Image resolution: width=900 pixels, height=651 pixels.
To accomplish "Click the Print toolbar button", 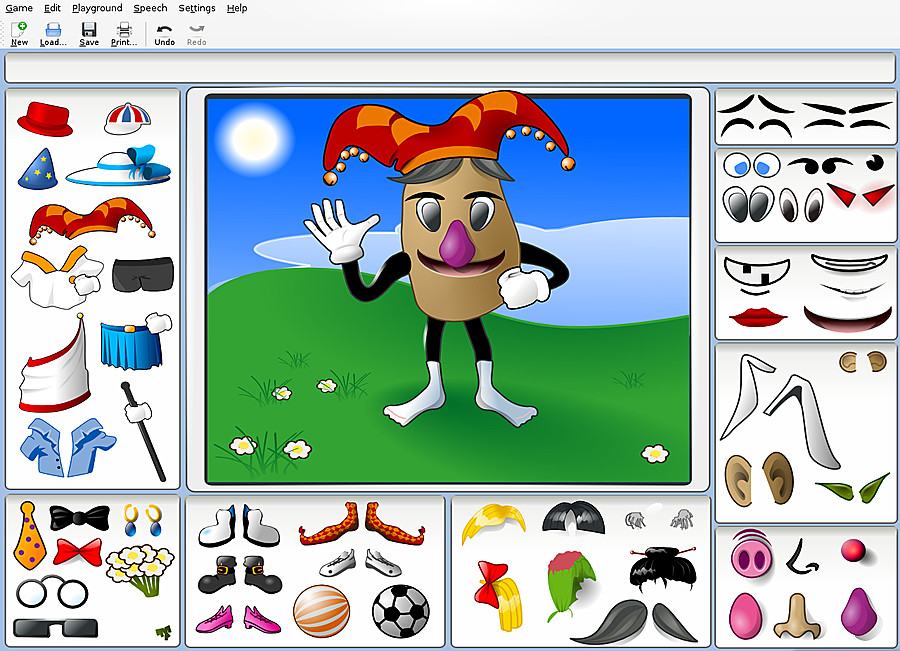I will click(124, 34).
